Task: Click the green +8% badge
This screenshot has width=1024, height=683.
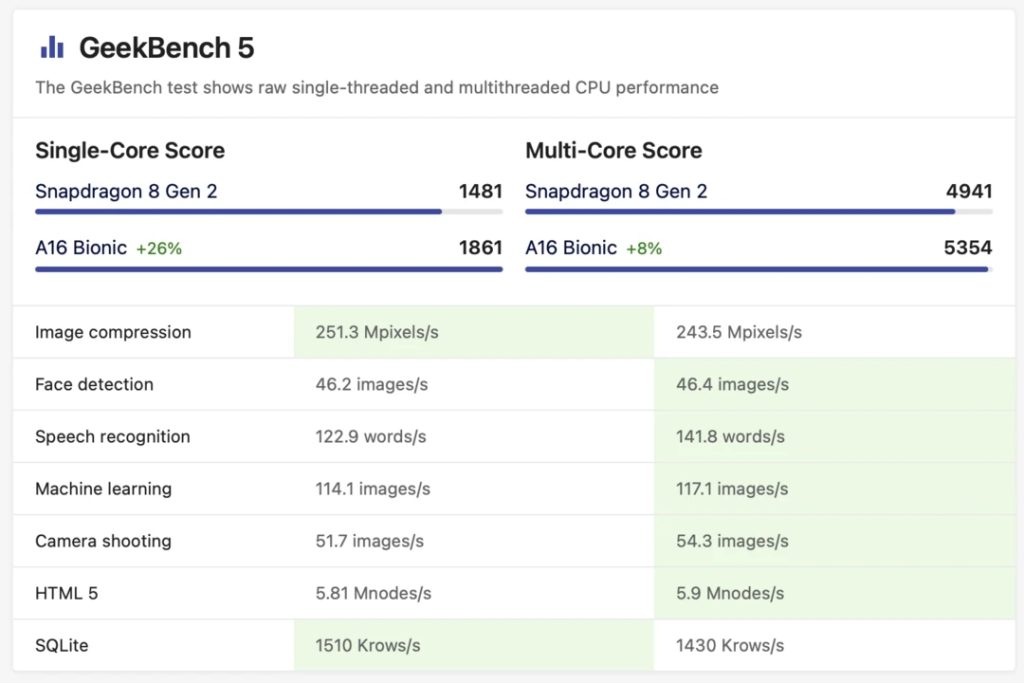Action: pyautogui.click(x=644, y=248)
